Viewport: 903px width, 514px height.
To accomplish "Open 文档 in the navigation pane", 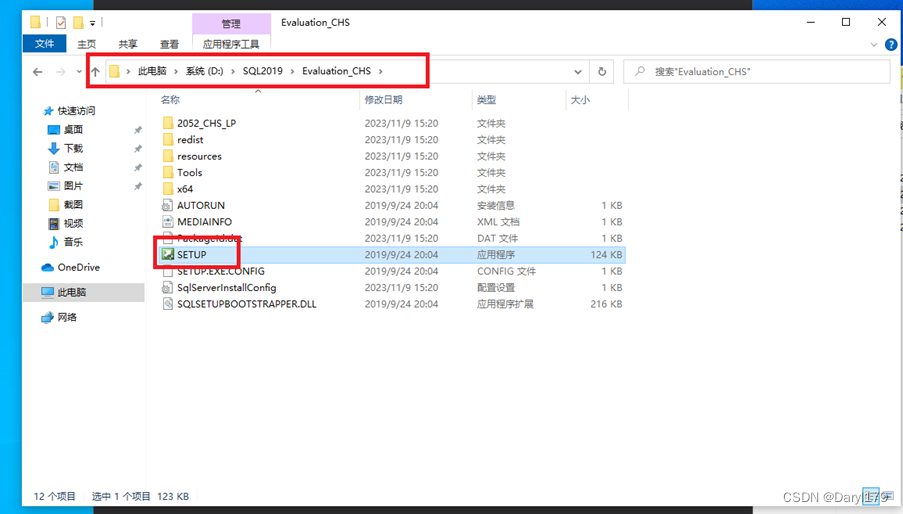I will click(73, 167).
